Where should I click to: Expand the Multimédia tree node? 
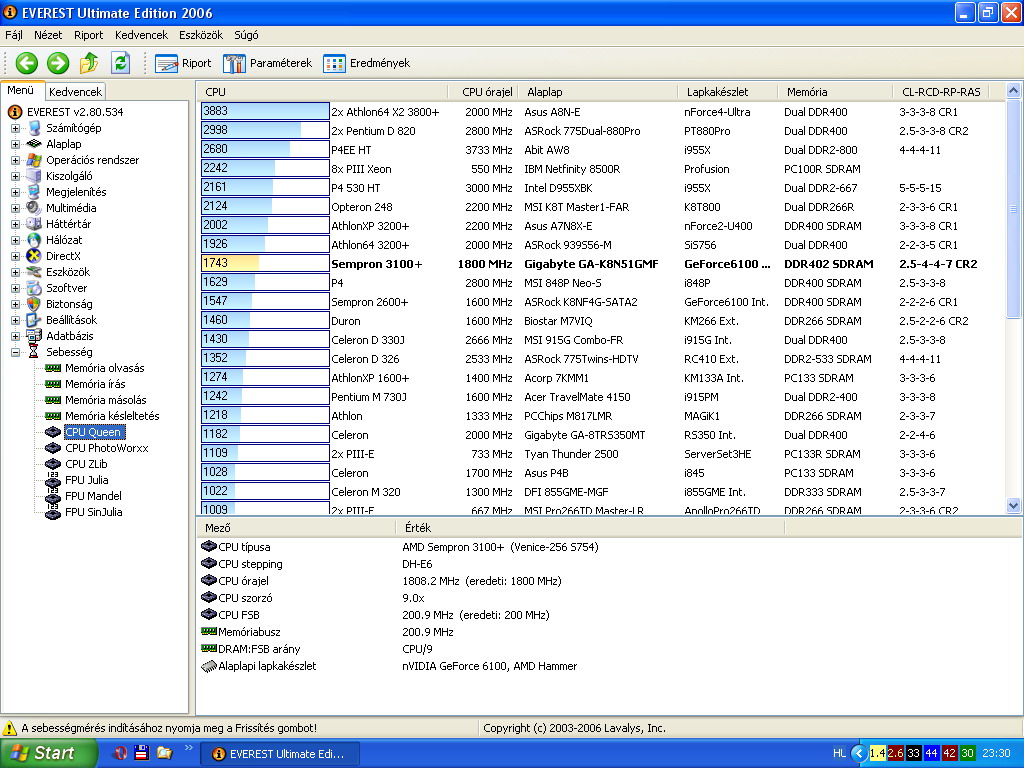click(15, 208)
